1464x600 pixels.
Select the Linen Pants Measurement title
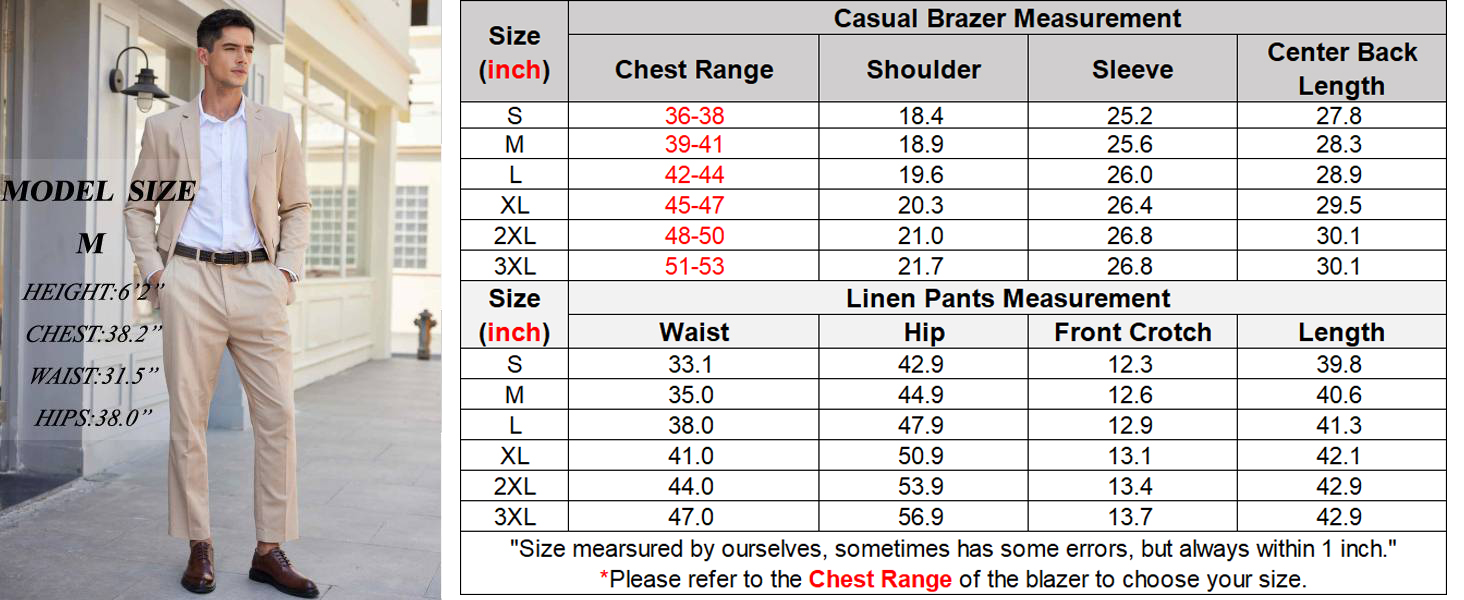pyautogui.click(x=1007, y=298)
